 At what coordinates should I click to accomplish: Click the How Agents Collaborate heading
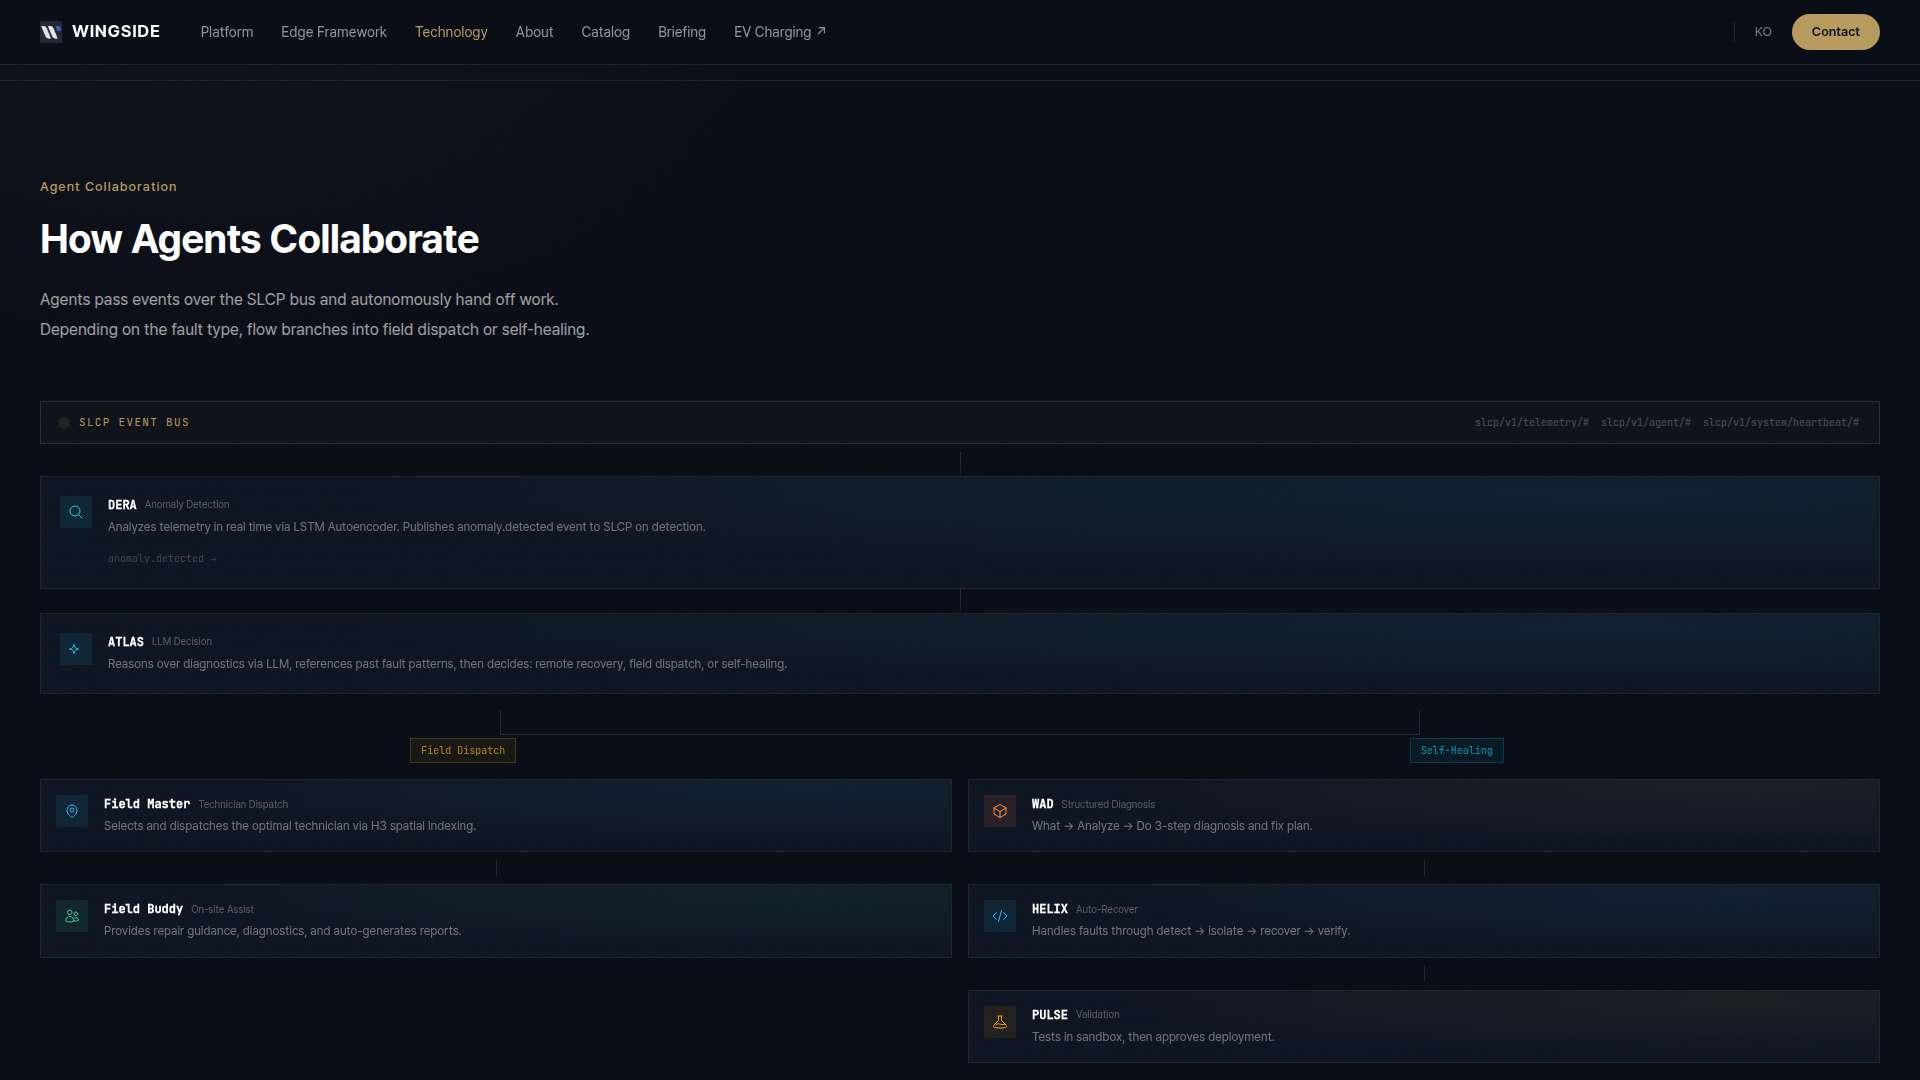pyautogui.click(x=259, y=239)
